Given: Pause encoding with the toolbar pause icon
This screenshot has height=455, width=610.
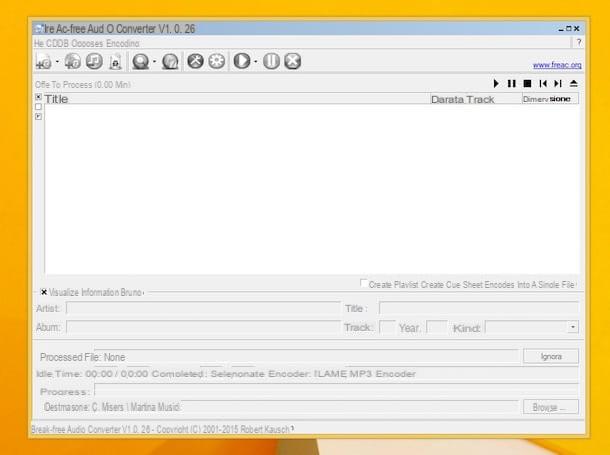Looking at the screenshot, I should 271,61.
